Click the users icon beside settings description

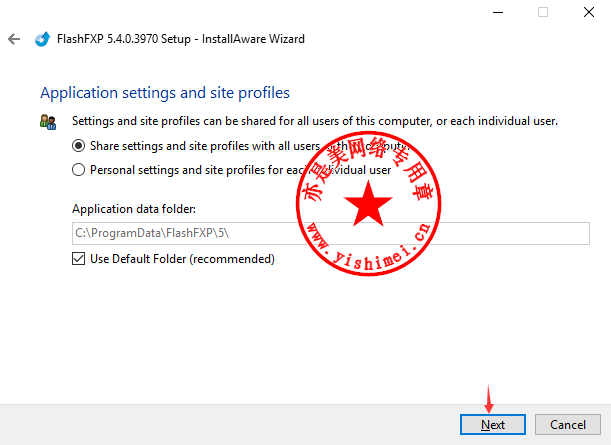48,122
